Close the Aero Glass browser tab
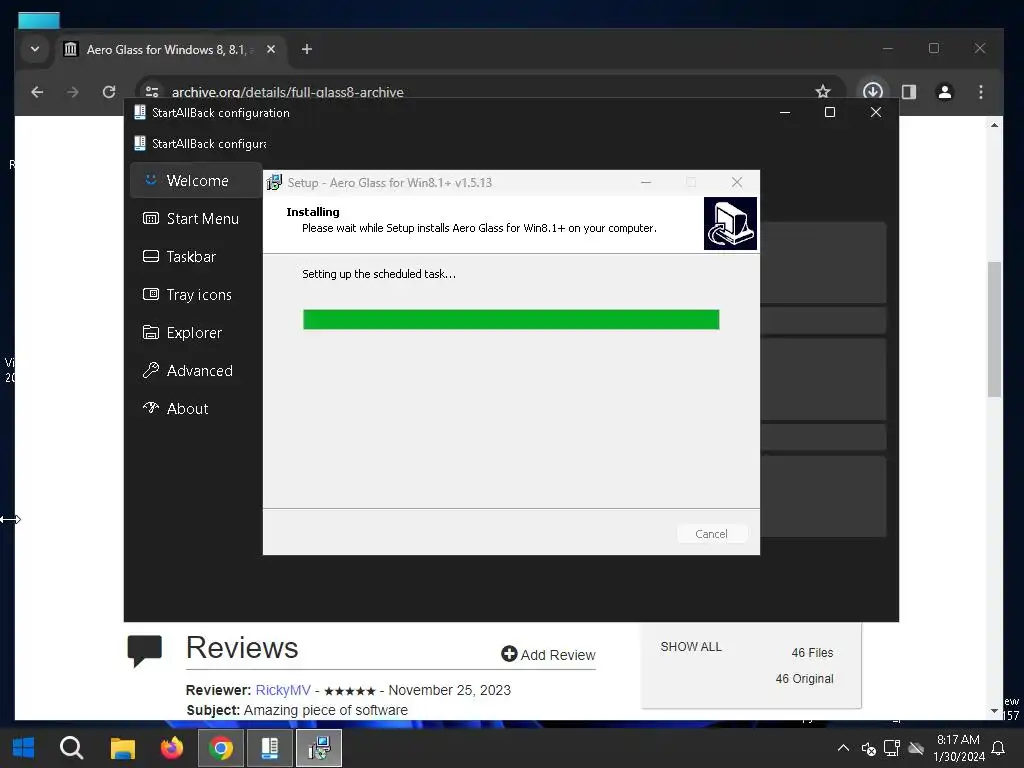1024x768 pixels. [x=271, y=49]
